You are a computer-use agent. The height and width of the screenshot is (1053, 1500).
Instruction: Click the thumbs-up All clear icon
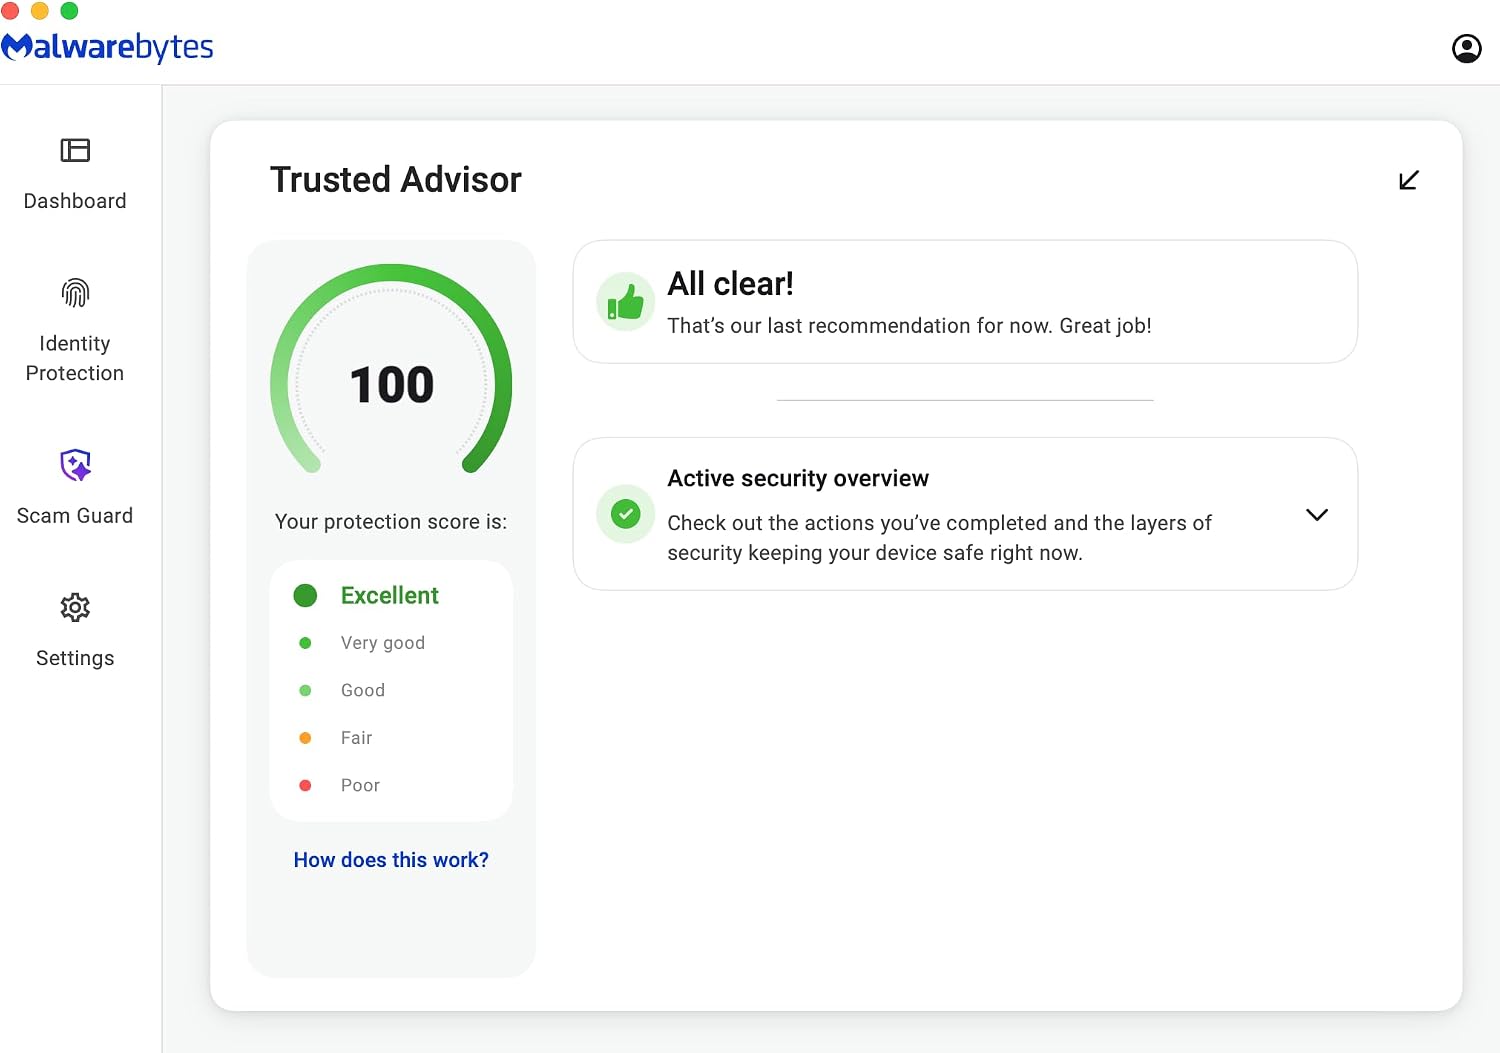tap(626, 301)
